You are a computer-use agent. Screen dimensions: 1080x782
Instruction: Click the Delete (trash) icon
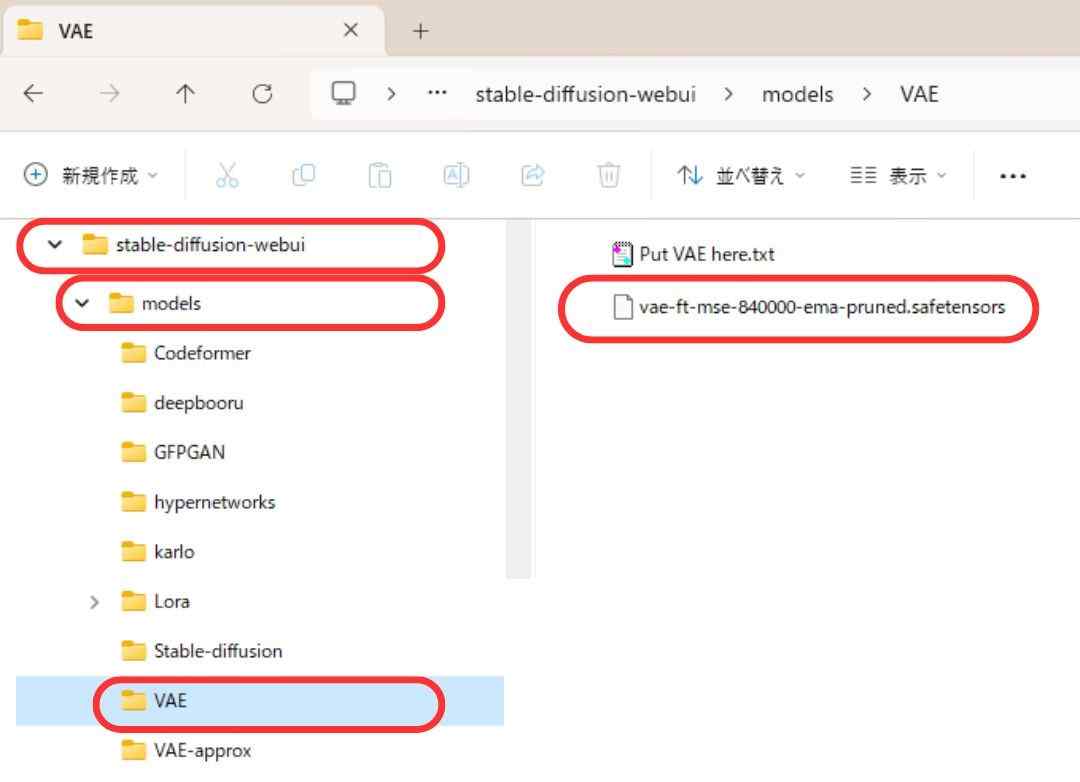coord(610,175)
